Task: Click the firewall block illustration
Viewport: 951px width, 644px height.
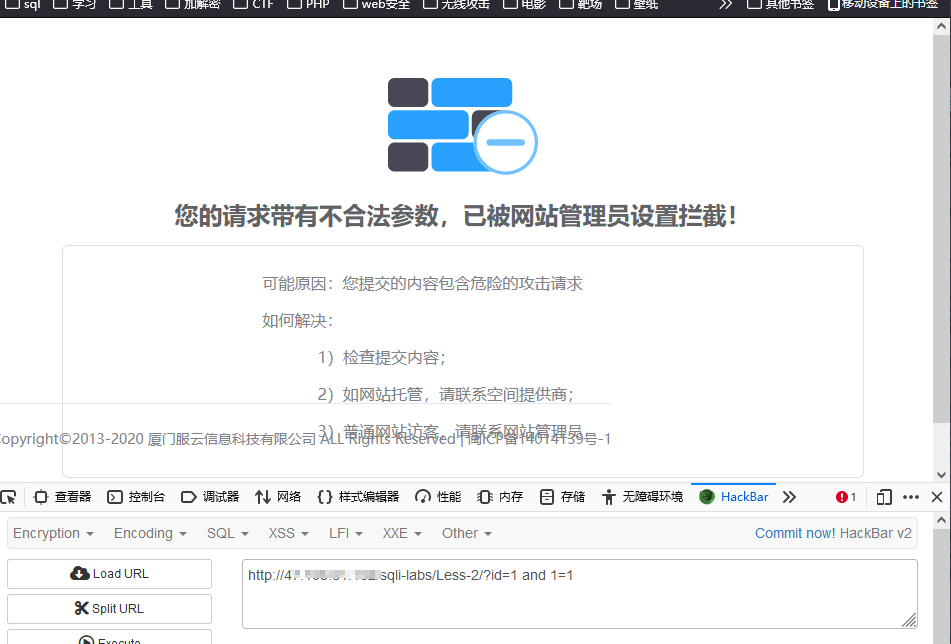Action: tap(463, 126)
